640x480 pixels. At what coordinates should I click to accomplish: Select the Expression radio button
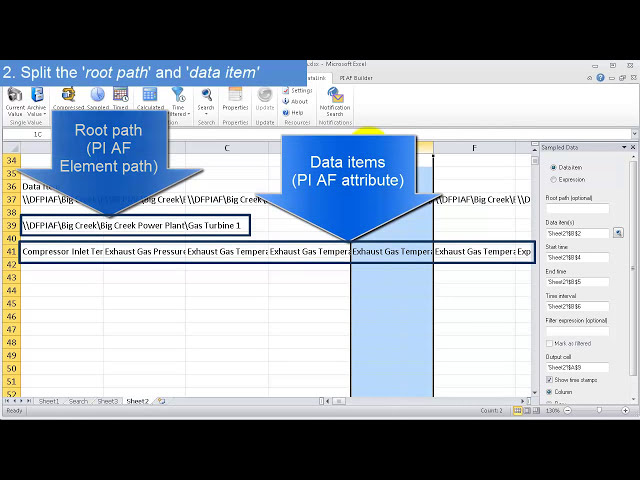554,180
